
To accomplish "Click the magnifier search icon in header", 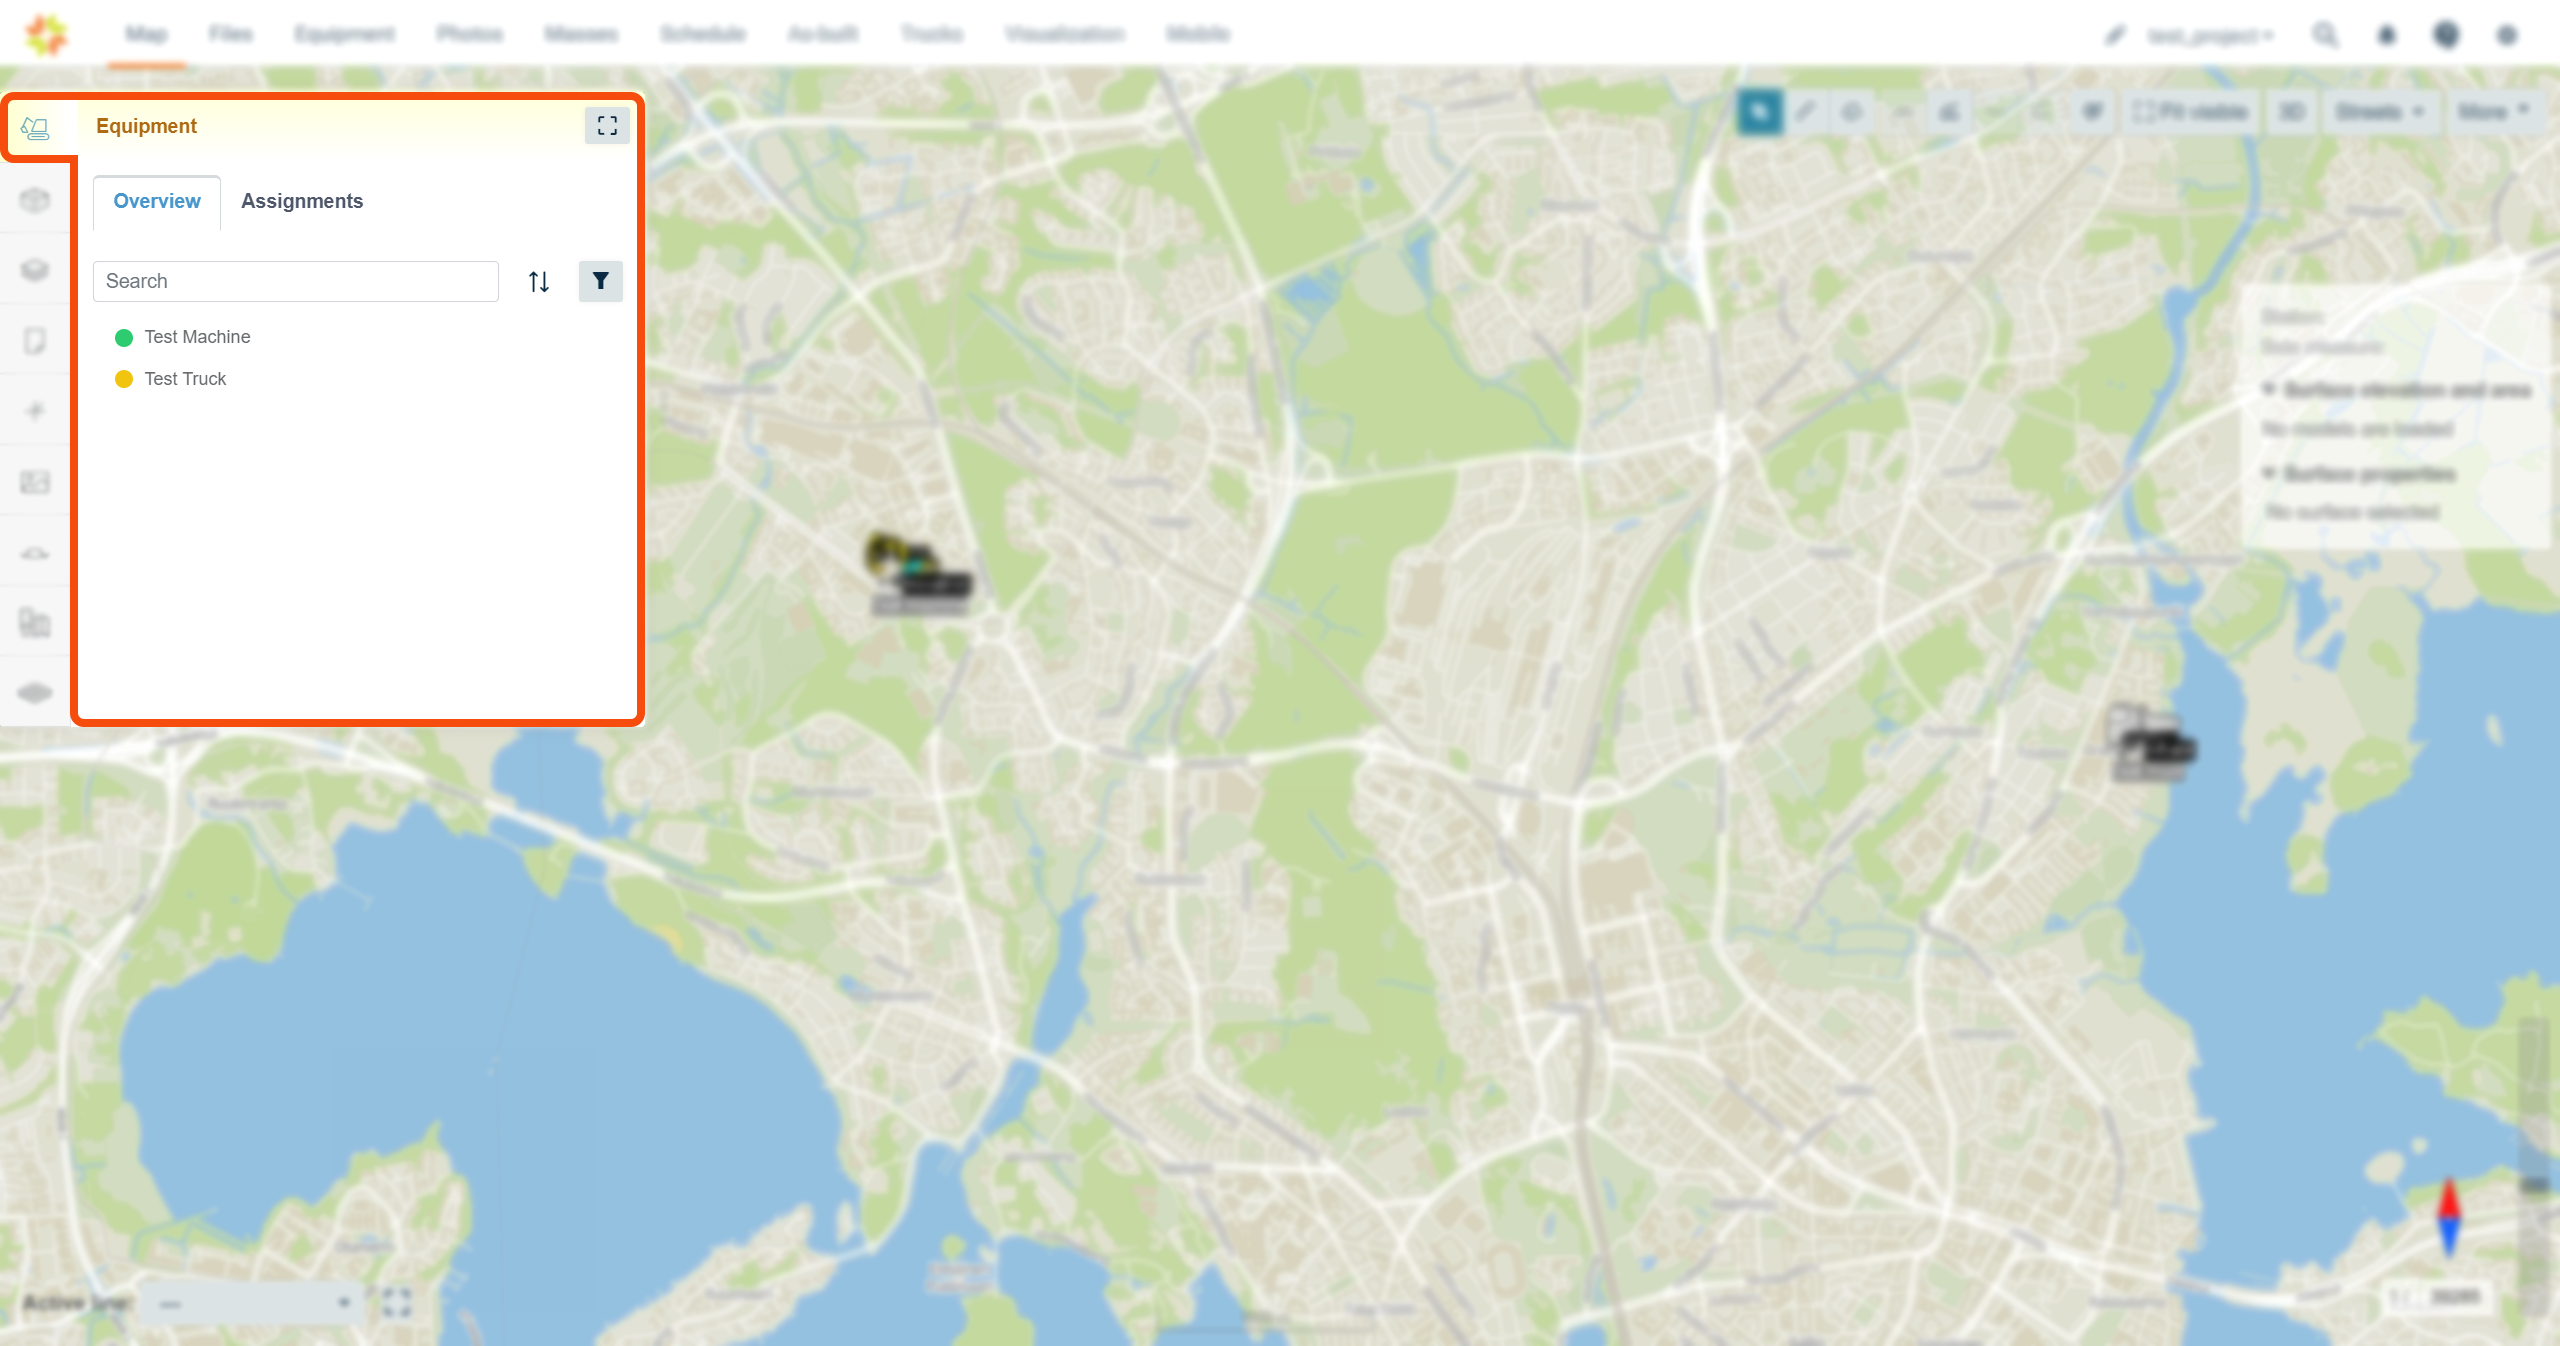I will point(2325,35).
